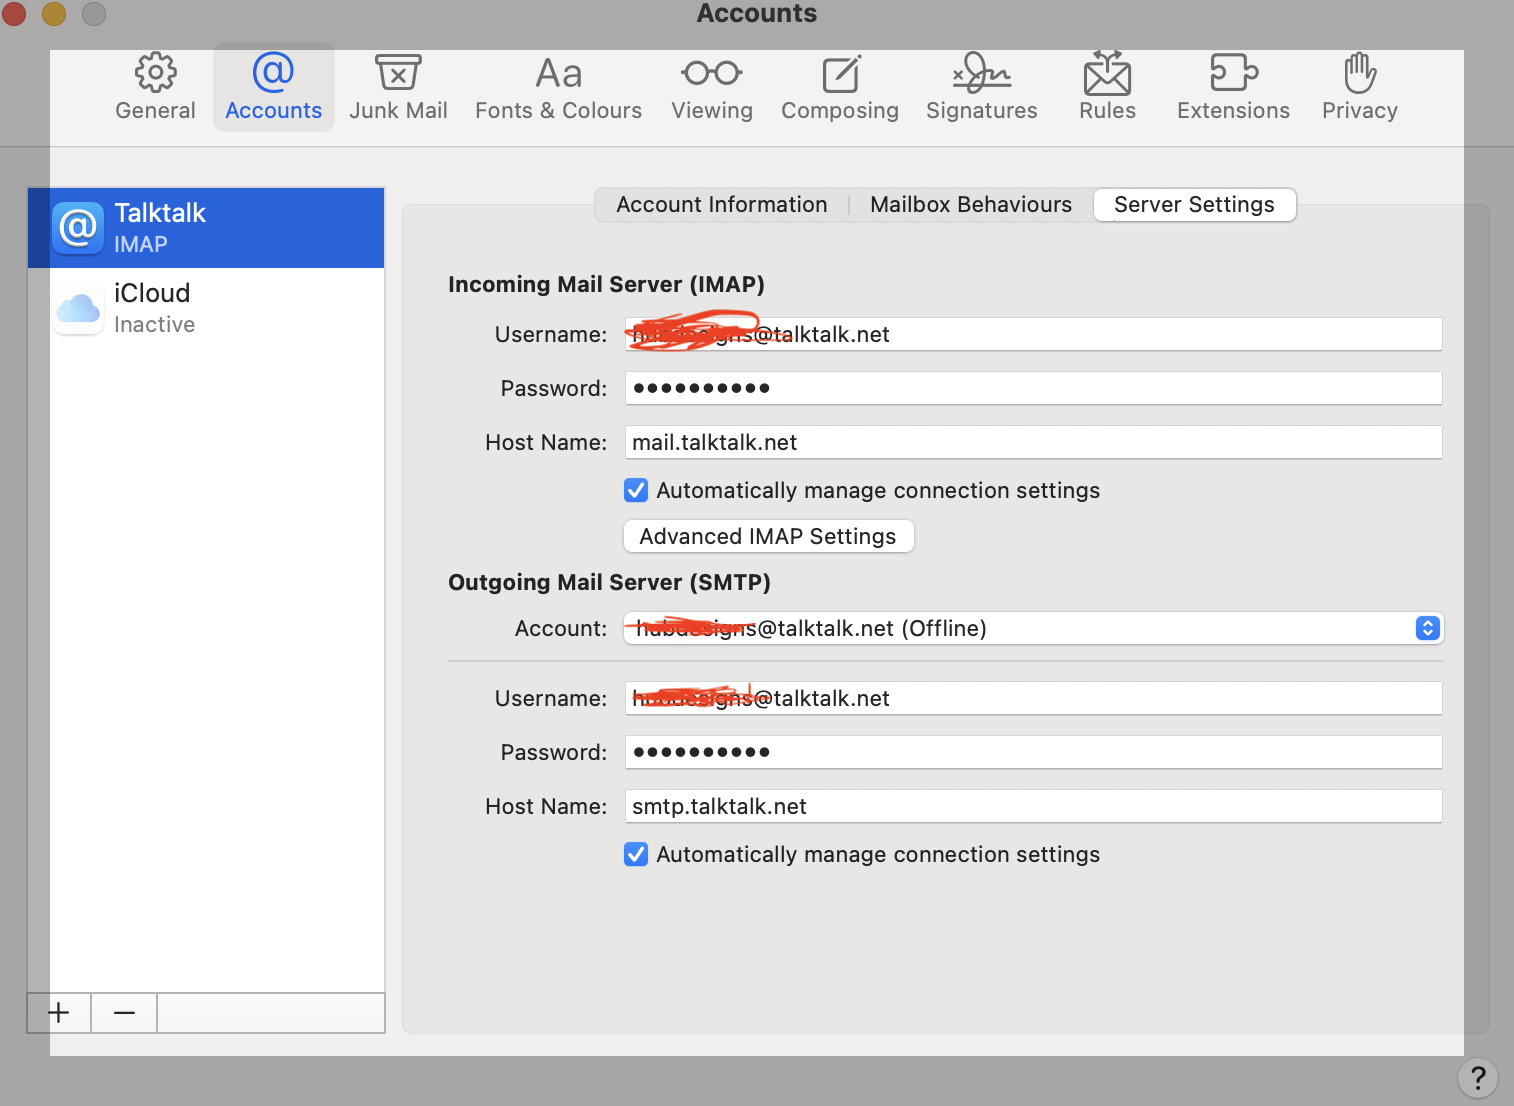The height and width of the screenshot is (1106, 1514).
Task: Open the General preferences pane
Action: [155, 88]
